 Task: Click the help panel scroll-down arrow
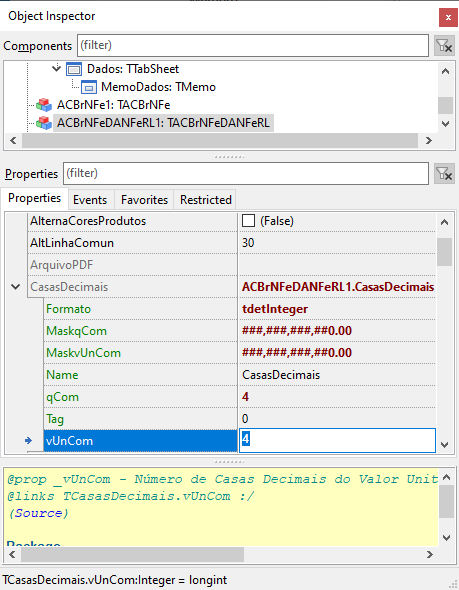tap(447, 538)
